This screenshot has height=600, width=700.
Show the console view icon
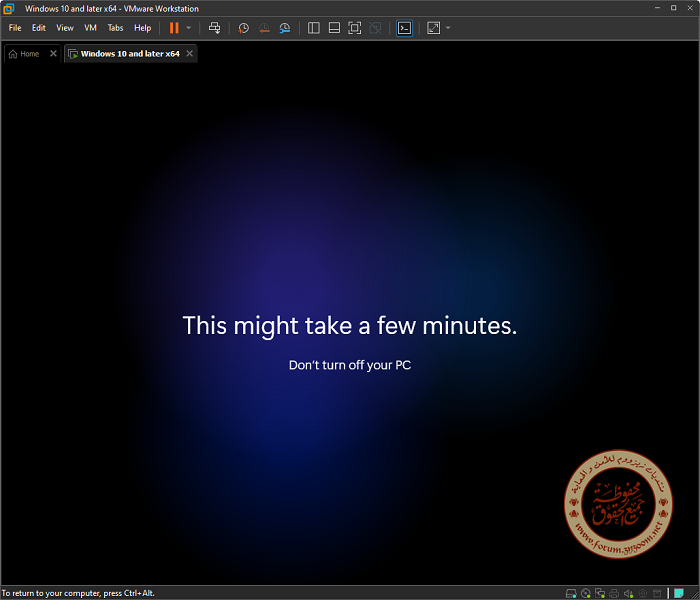pos(404,28)
